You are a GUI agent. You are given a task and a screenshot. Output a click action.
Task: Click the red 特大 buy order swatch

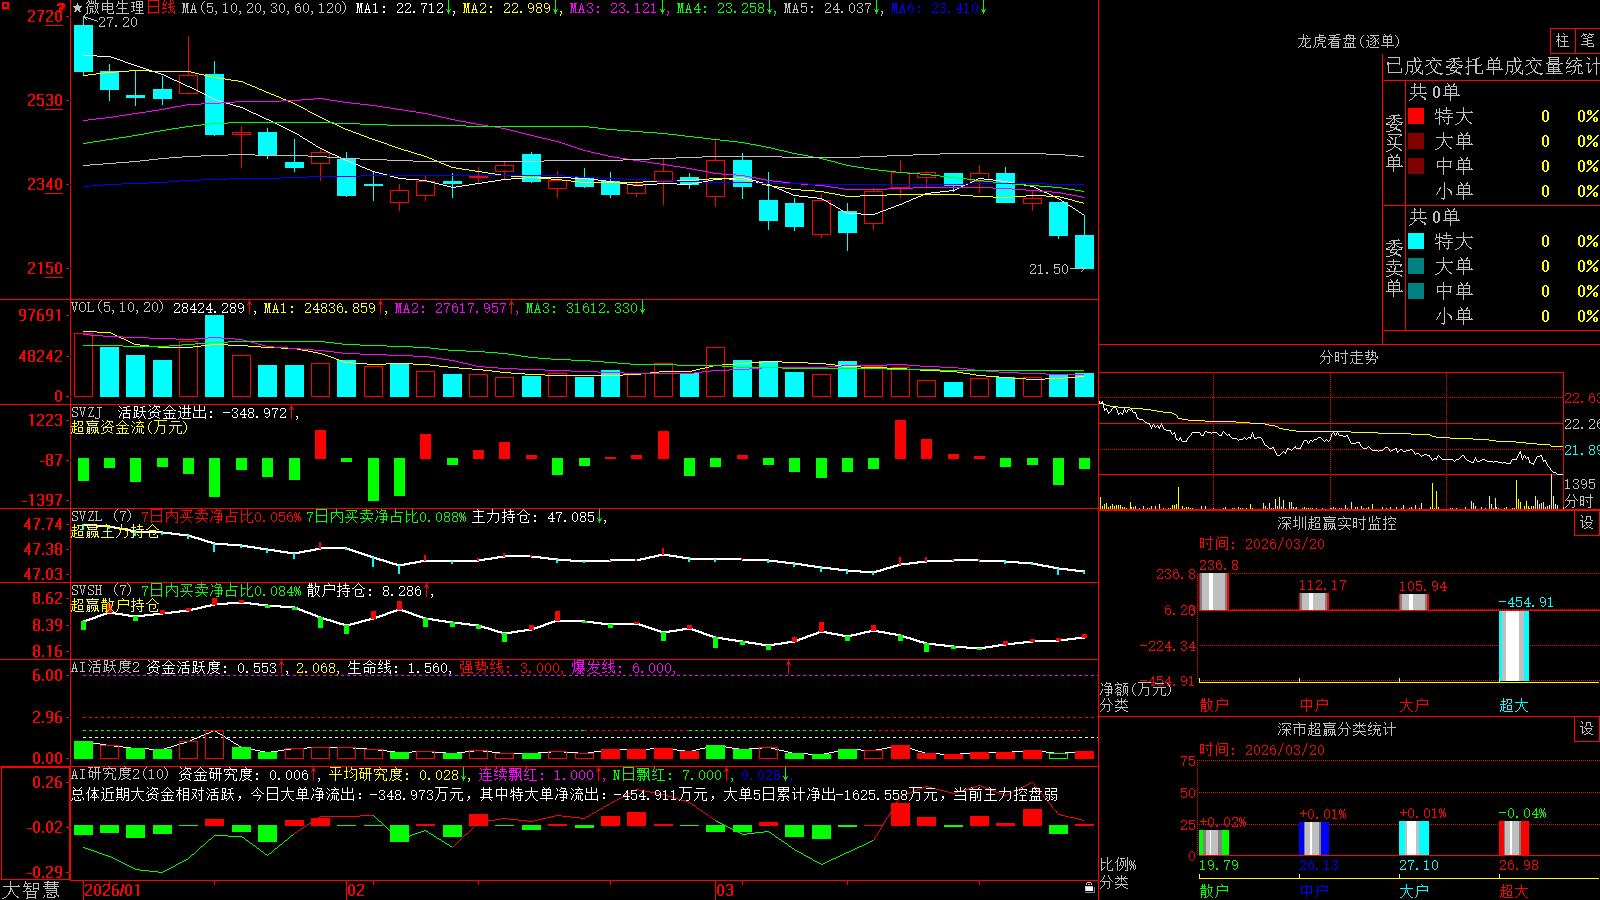[1416, 116]
